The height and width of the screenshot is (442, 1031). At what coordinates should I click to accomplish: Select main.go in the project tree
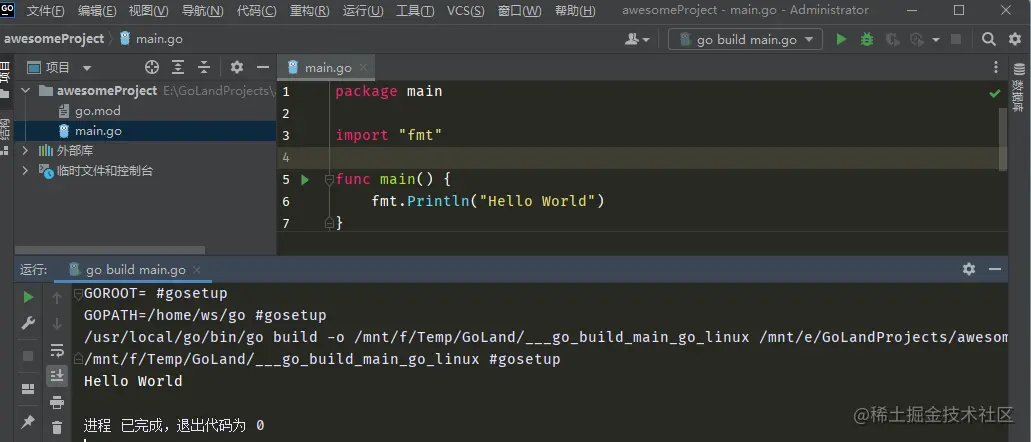[98, 131]
